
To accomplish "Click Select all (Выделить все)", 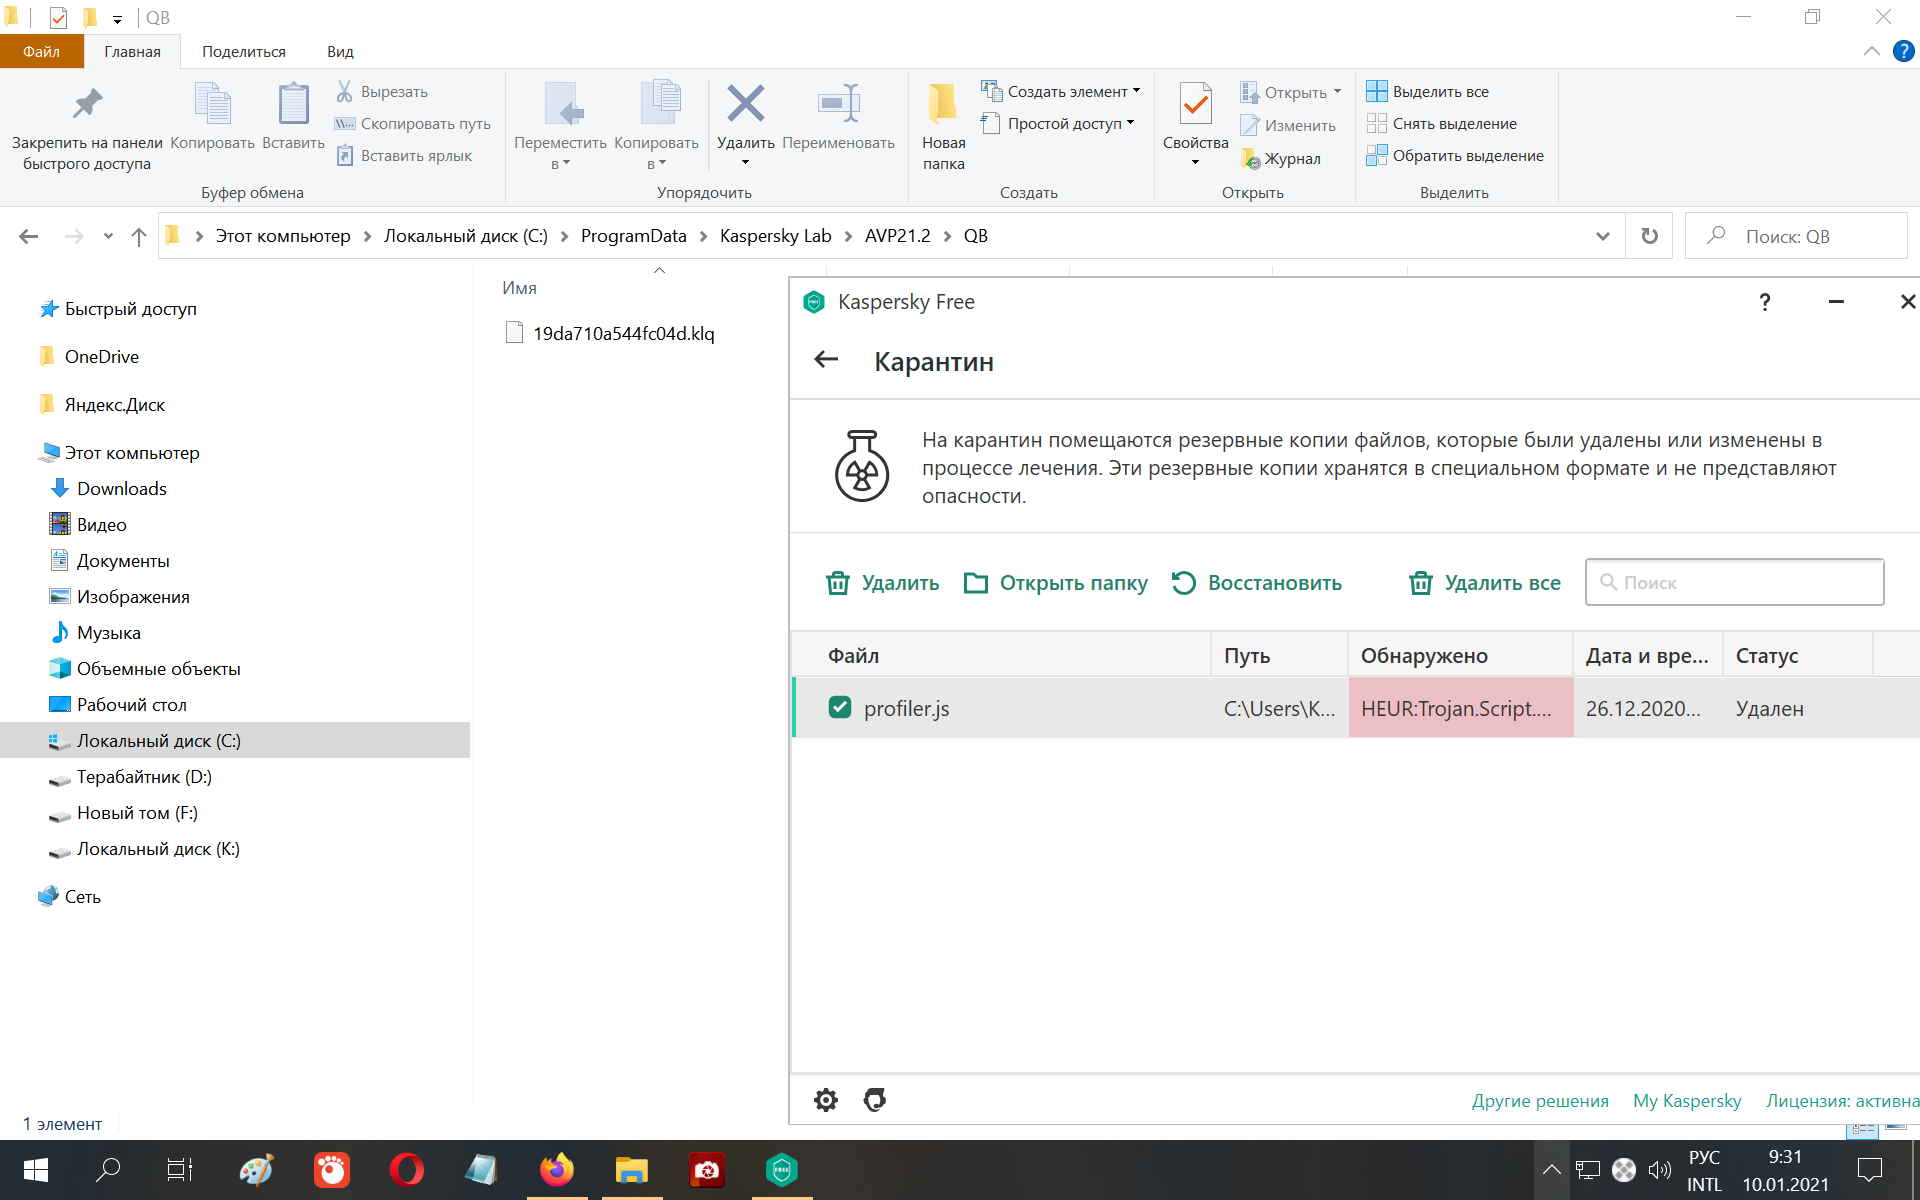I will pos(1428,91).
